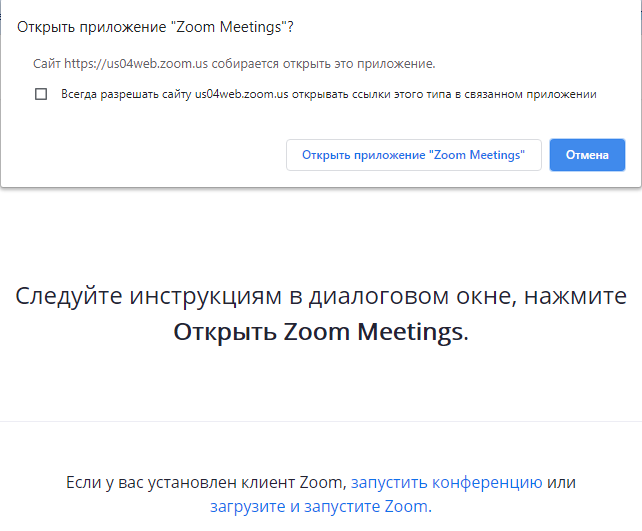Click the 'Открыть приложение "Zoom Meetings"' button

414,155
